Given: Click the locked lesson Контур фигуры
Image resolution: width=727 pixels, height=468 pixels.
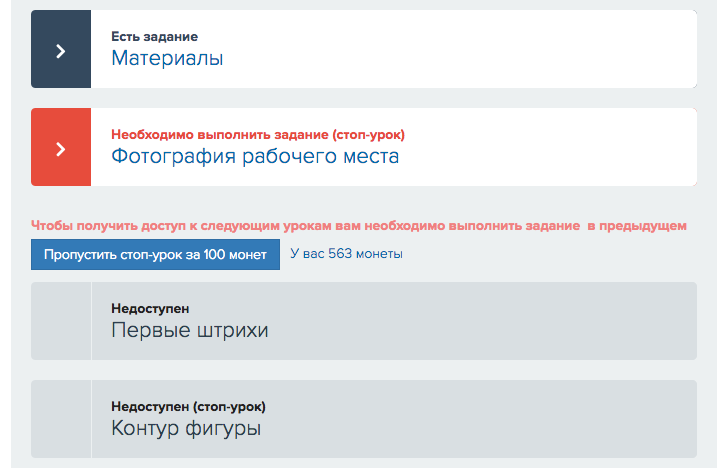Looking at the screenshot, I should [364, 419].
